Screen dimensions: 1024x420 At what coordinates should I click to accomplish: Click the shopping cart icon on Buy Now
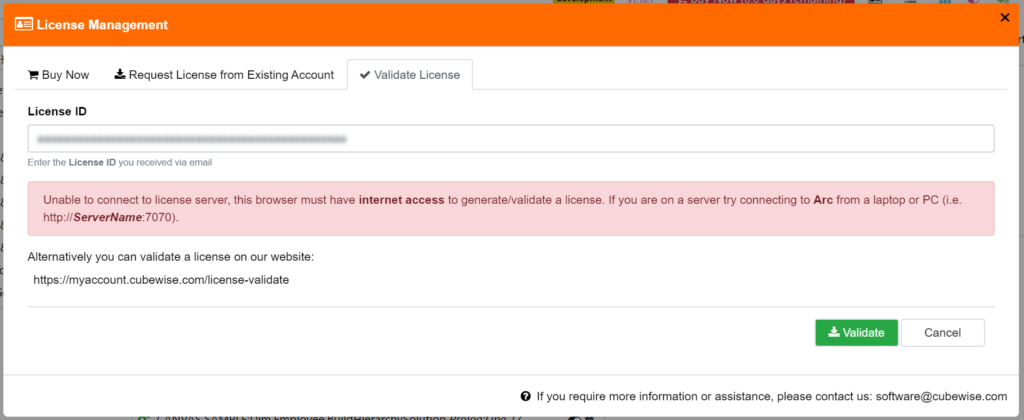(x=33, y=75)
